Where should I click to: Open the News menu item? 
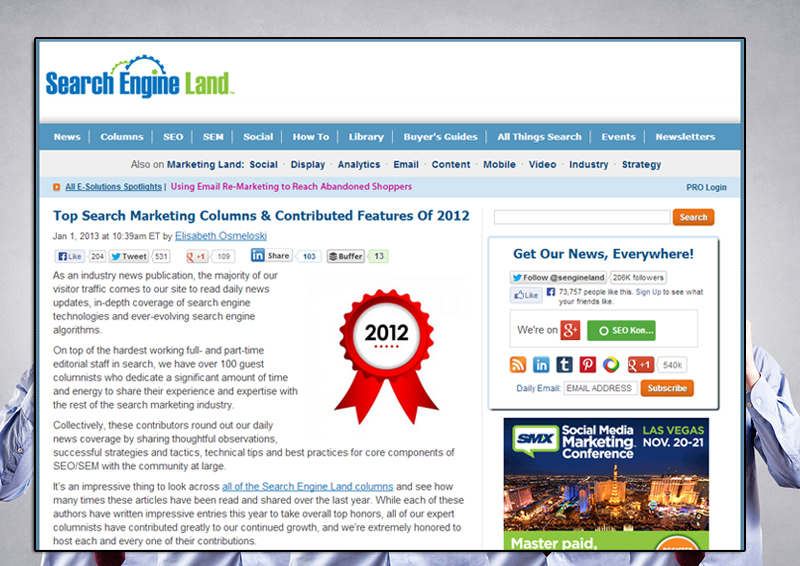point(67,137)
